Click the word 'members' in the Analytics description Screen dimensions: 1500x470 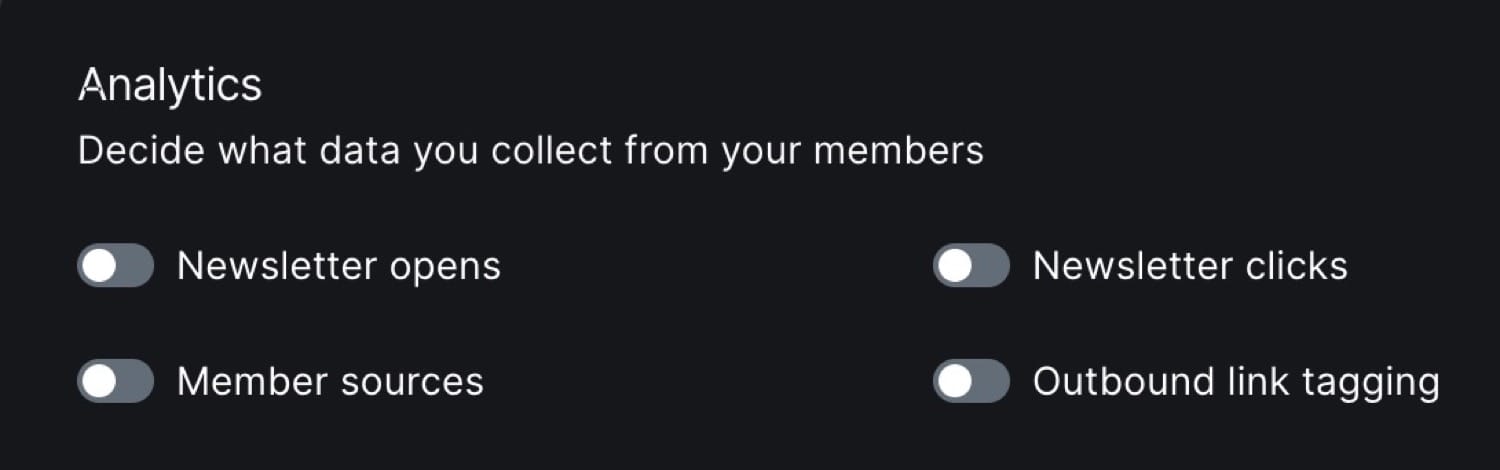(x=898, y=151)
